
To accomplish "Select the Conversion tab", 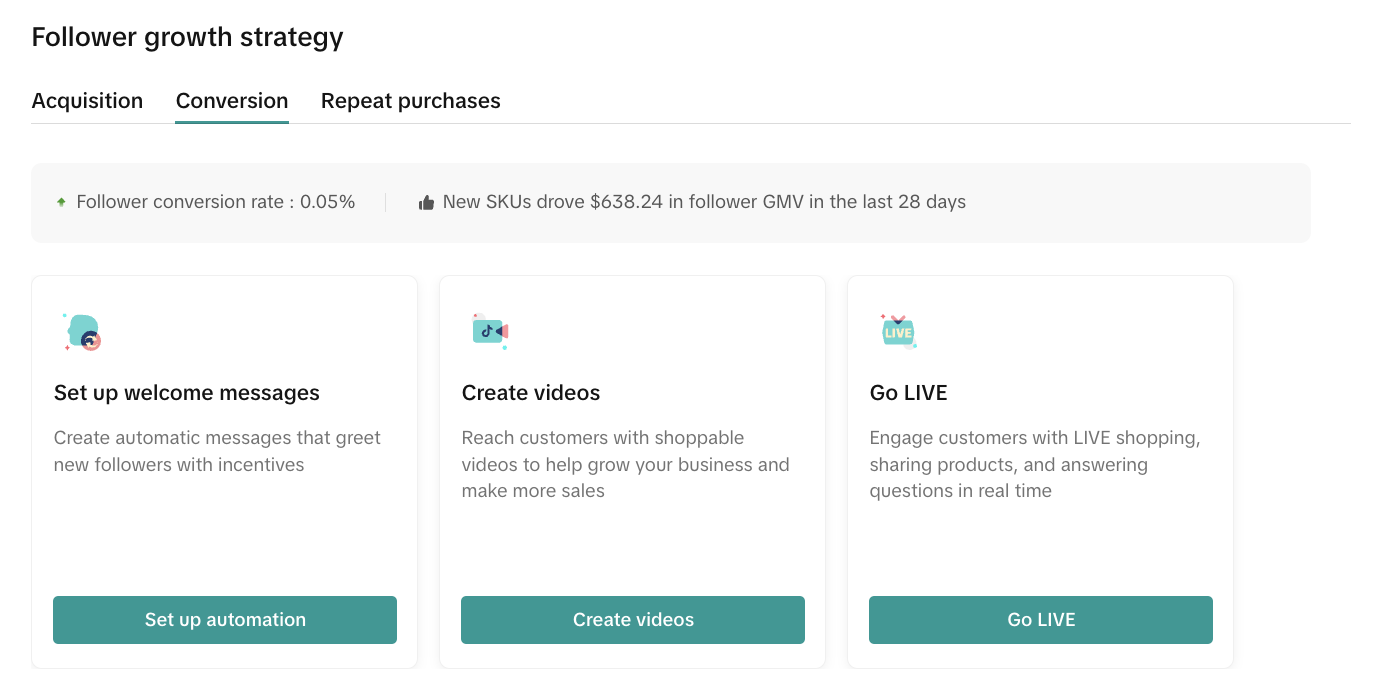I will point(232,101).
